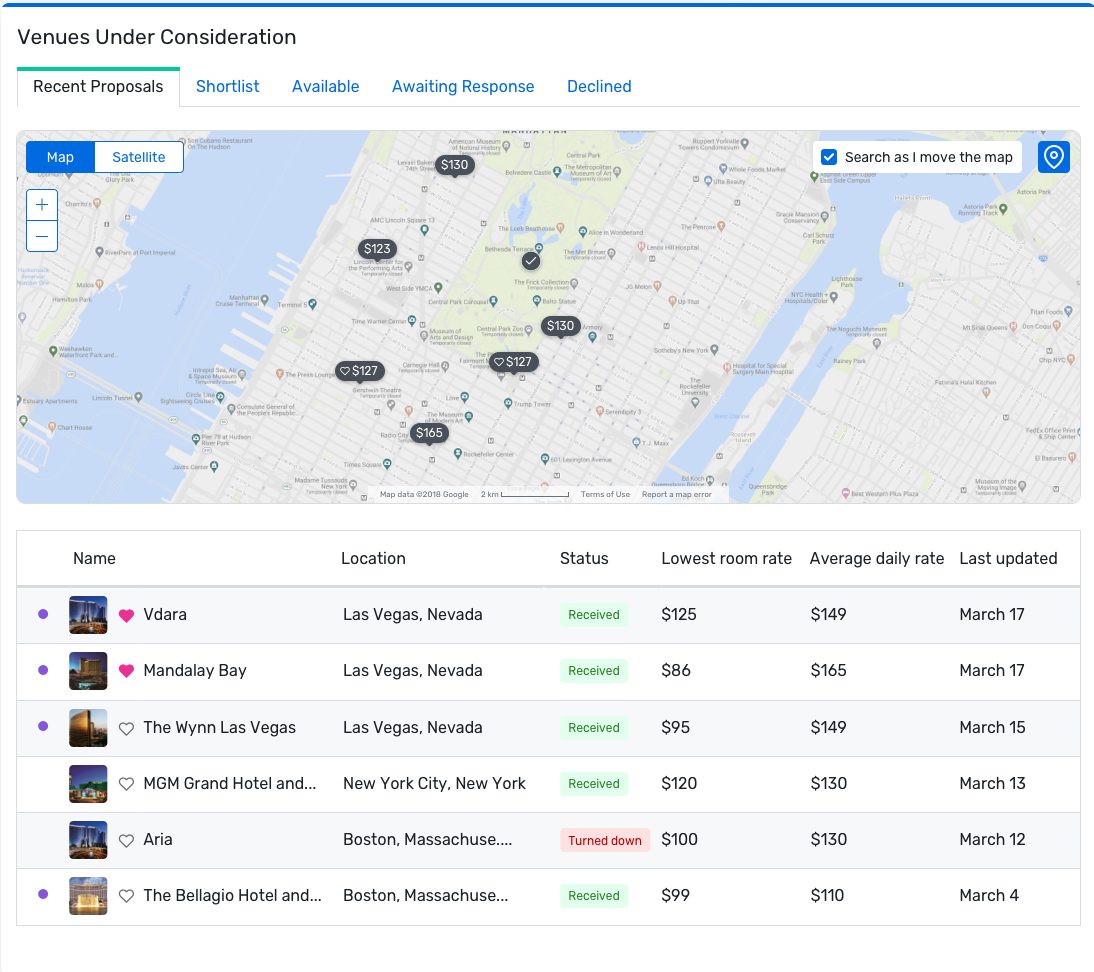1094x972 pixels.
Task: Open the Available tab
Action: pos(325,87)
